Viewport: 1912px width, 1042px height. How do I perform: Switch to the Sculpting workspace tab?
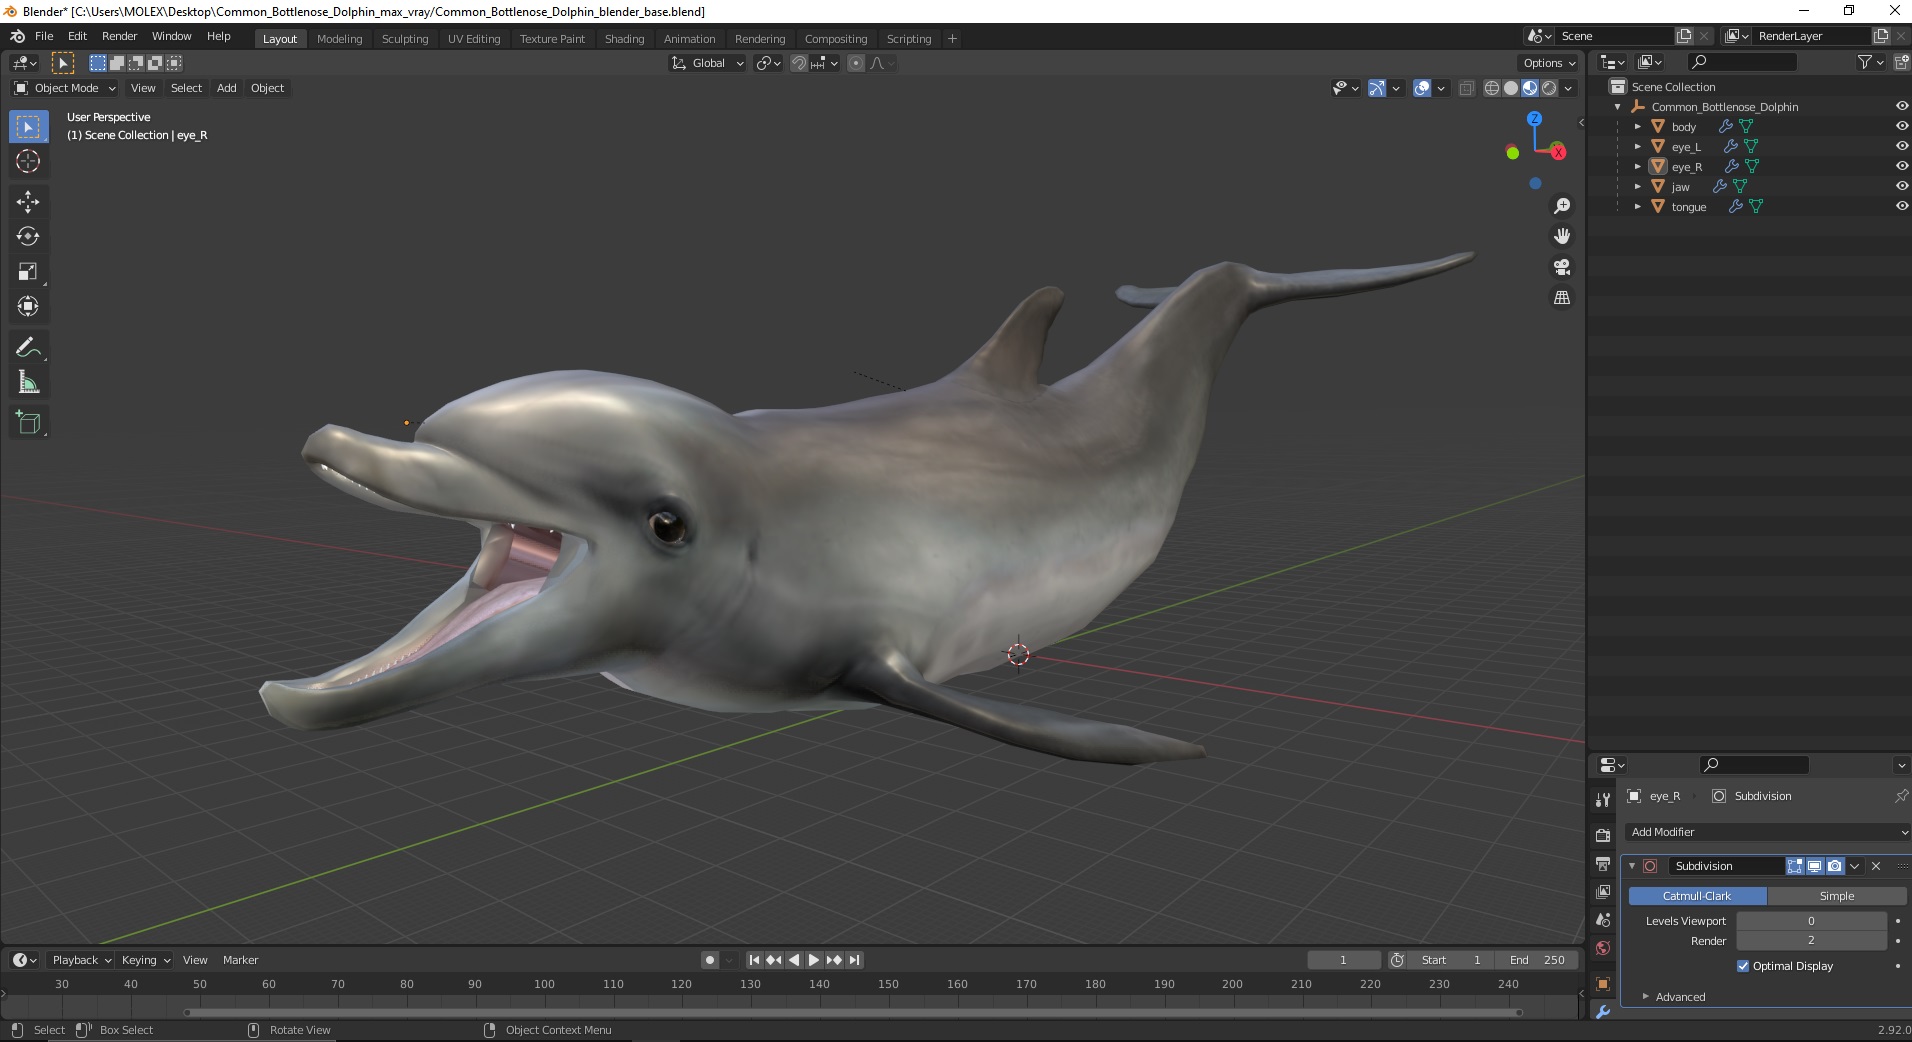coord(404,39)
